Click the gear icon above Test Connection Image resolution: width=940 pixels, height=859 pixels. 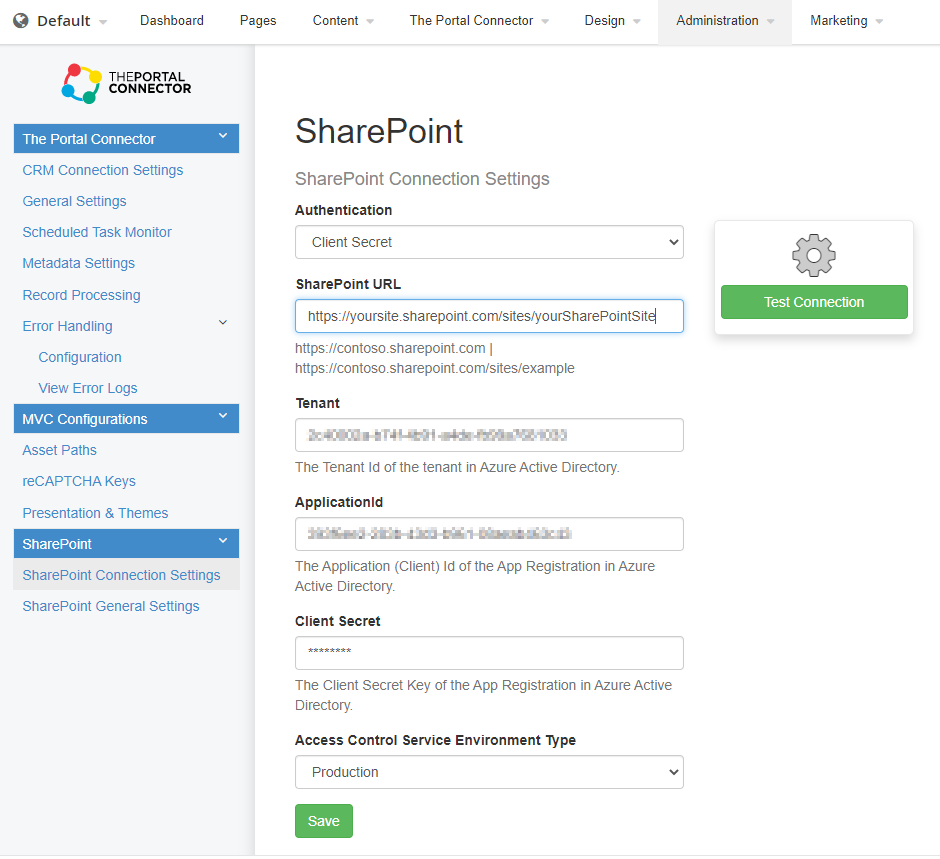[x=814, y=255]
